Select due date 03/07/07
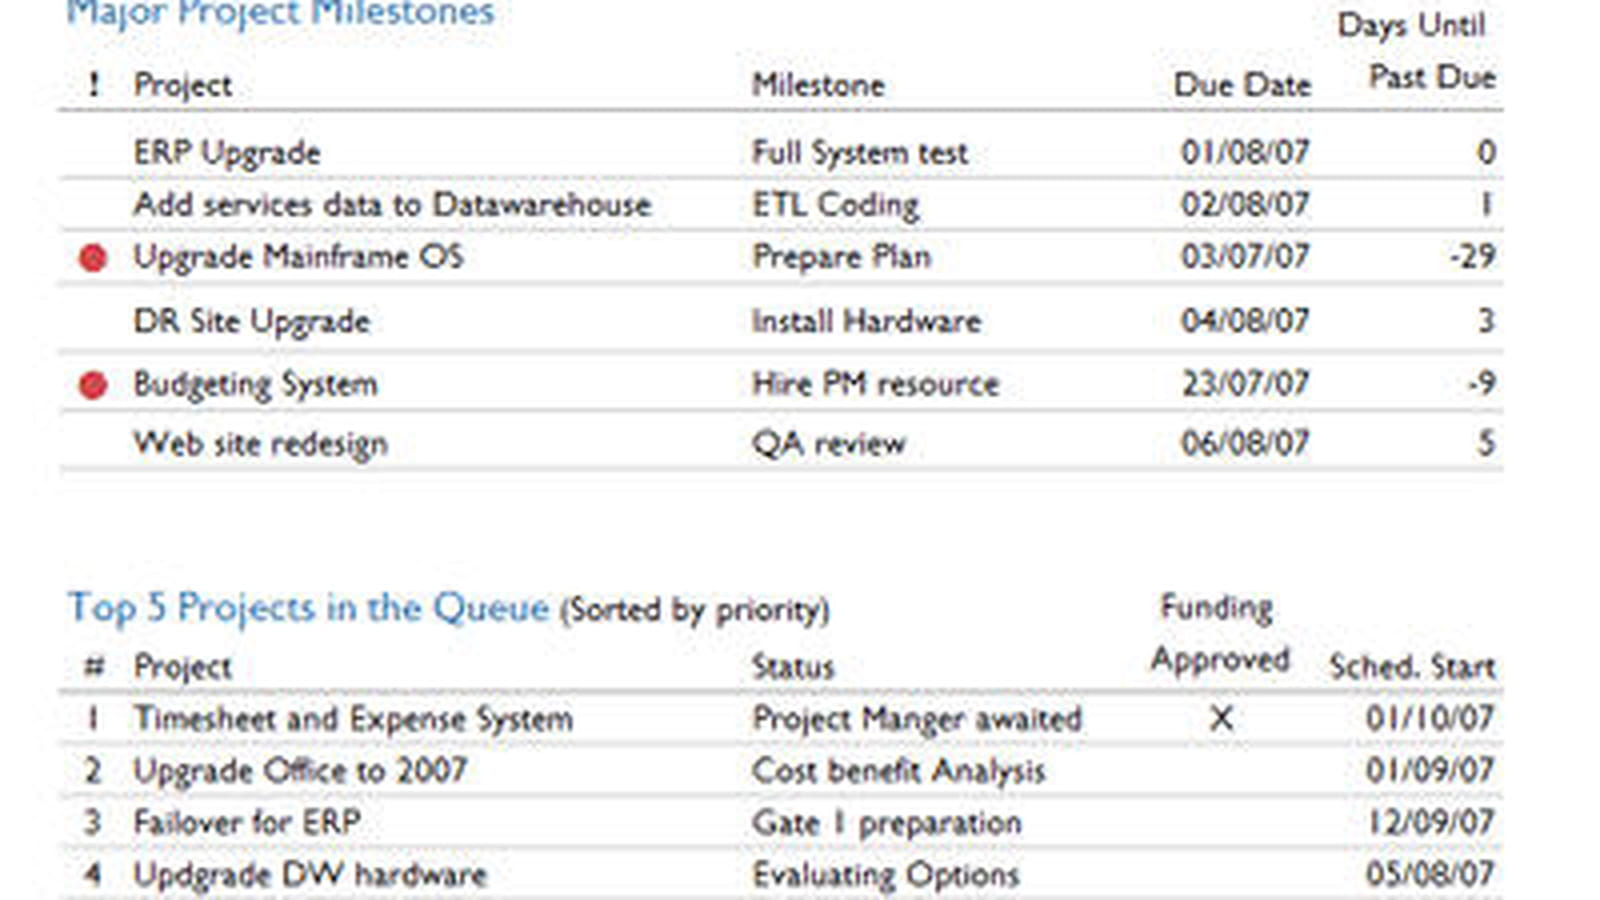This screenshot has width=1600, height=900. (1245, 256)
